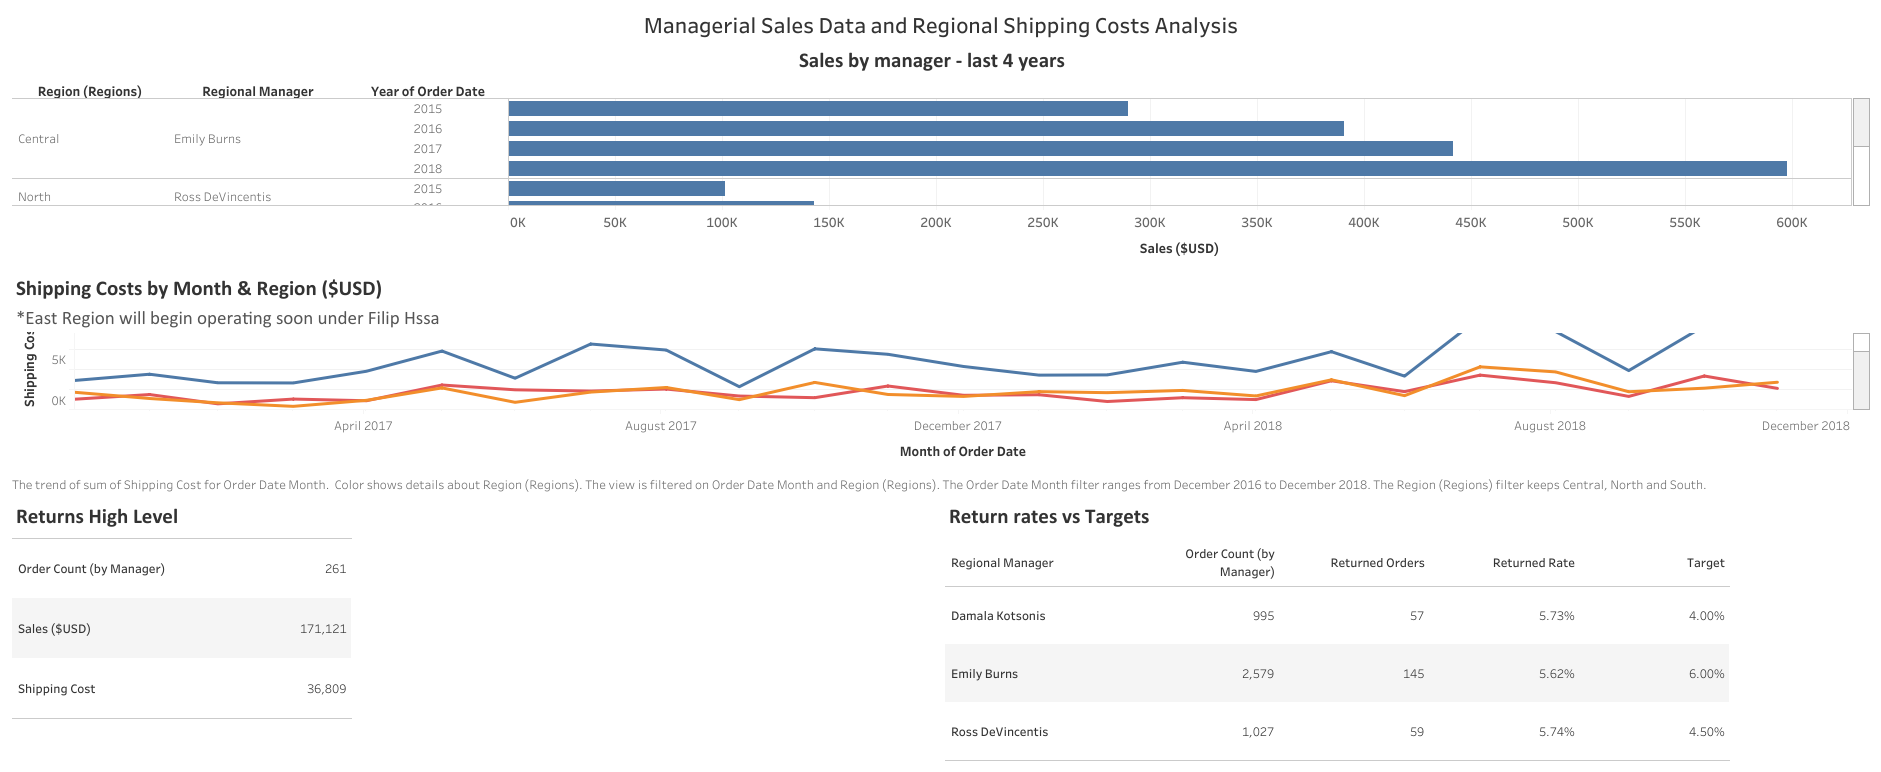The width and height of the screenshot is (1881, 772).
Task: Click the returned rate 5.73% cell
Action: click(x=1557, y=616)
